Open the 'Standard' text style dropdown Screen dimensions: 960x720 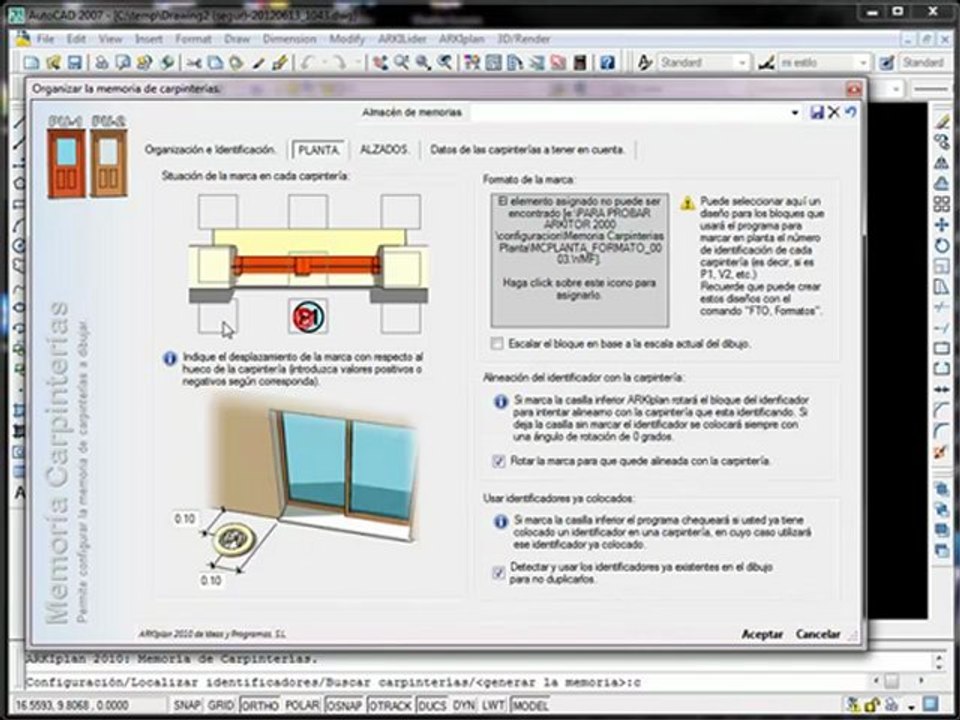click(741, 62)
